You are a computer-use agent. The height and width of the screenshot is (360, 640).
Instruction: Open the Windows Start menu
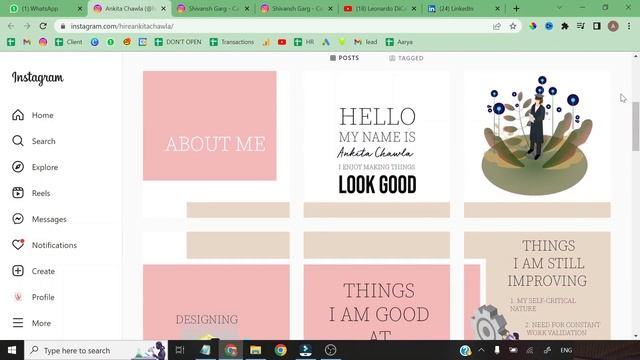[12, 350]
